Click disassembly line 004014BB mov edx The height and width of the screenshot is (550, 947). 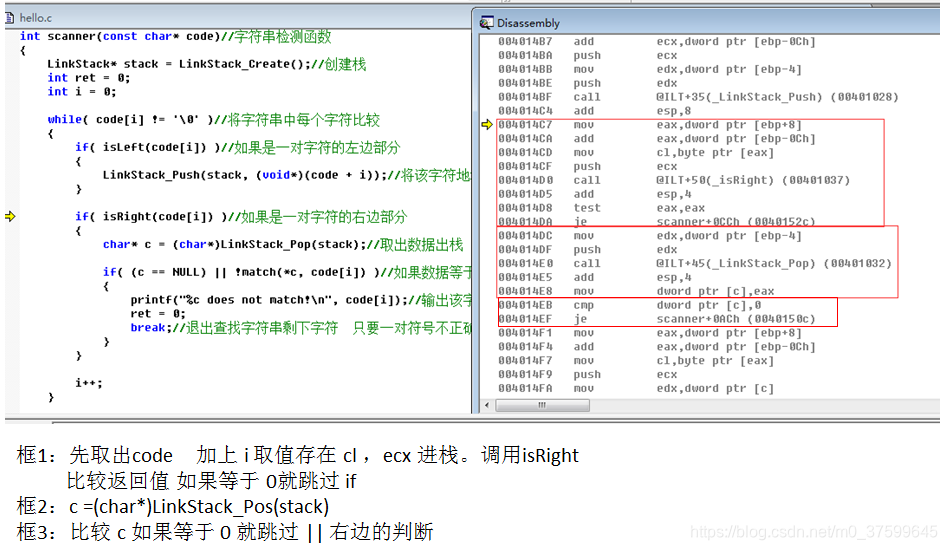(650, 69)
